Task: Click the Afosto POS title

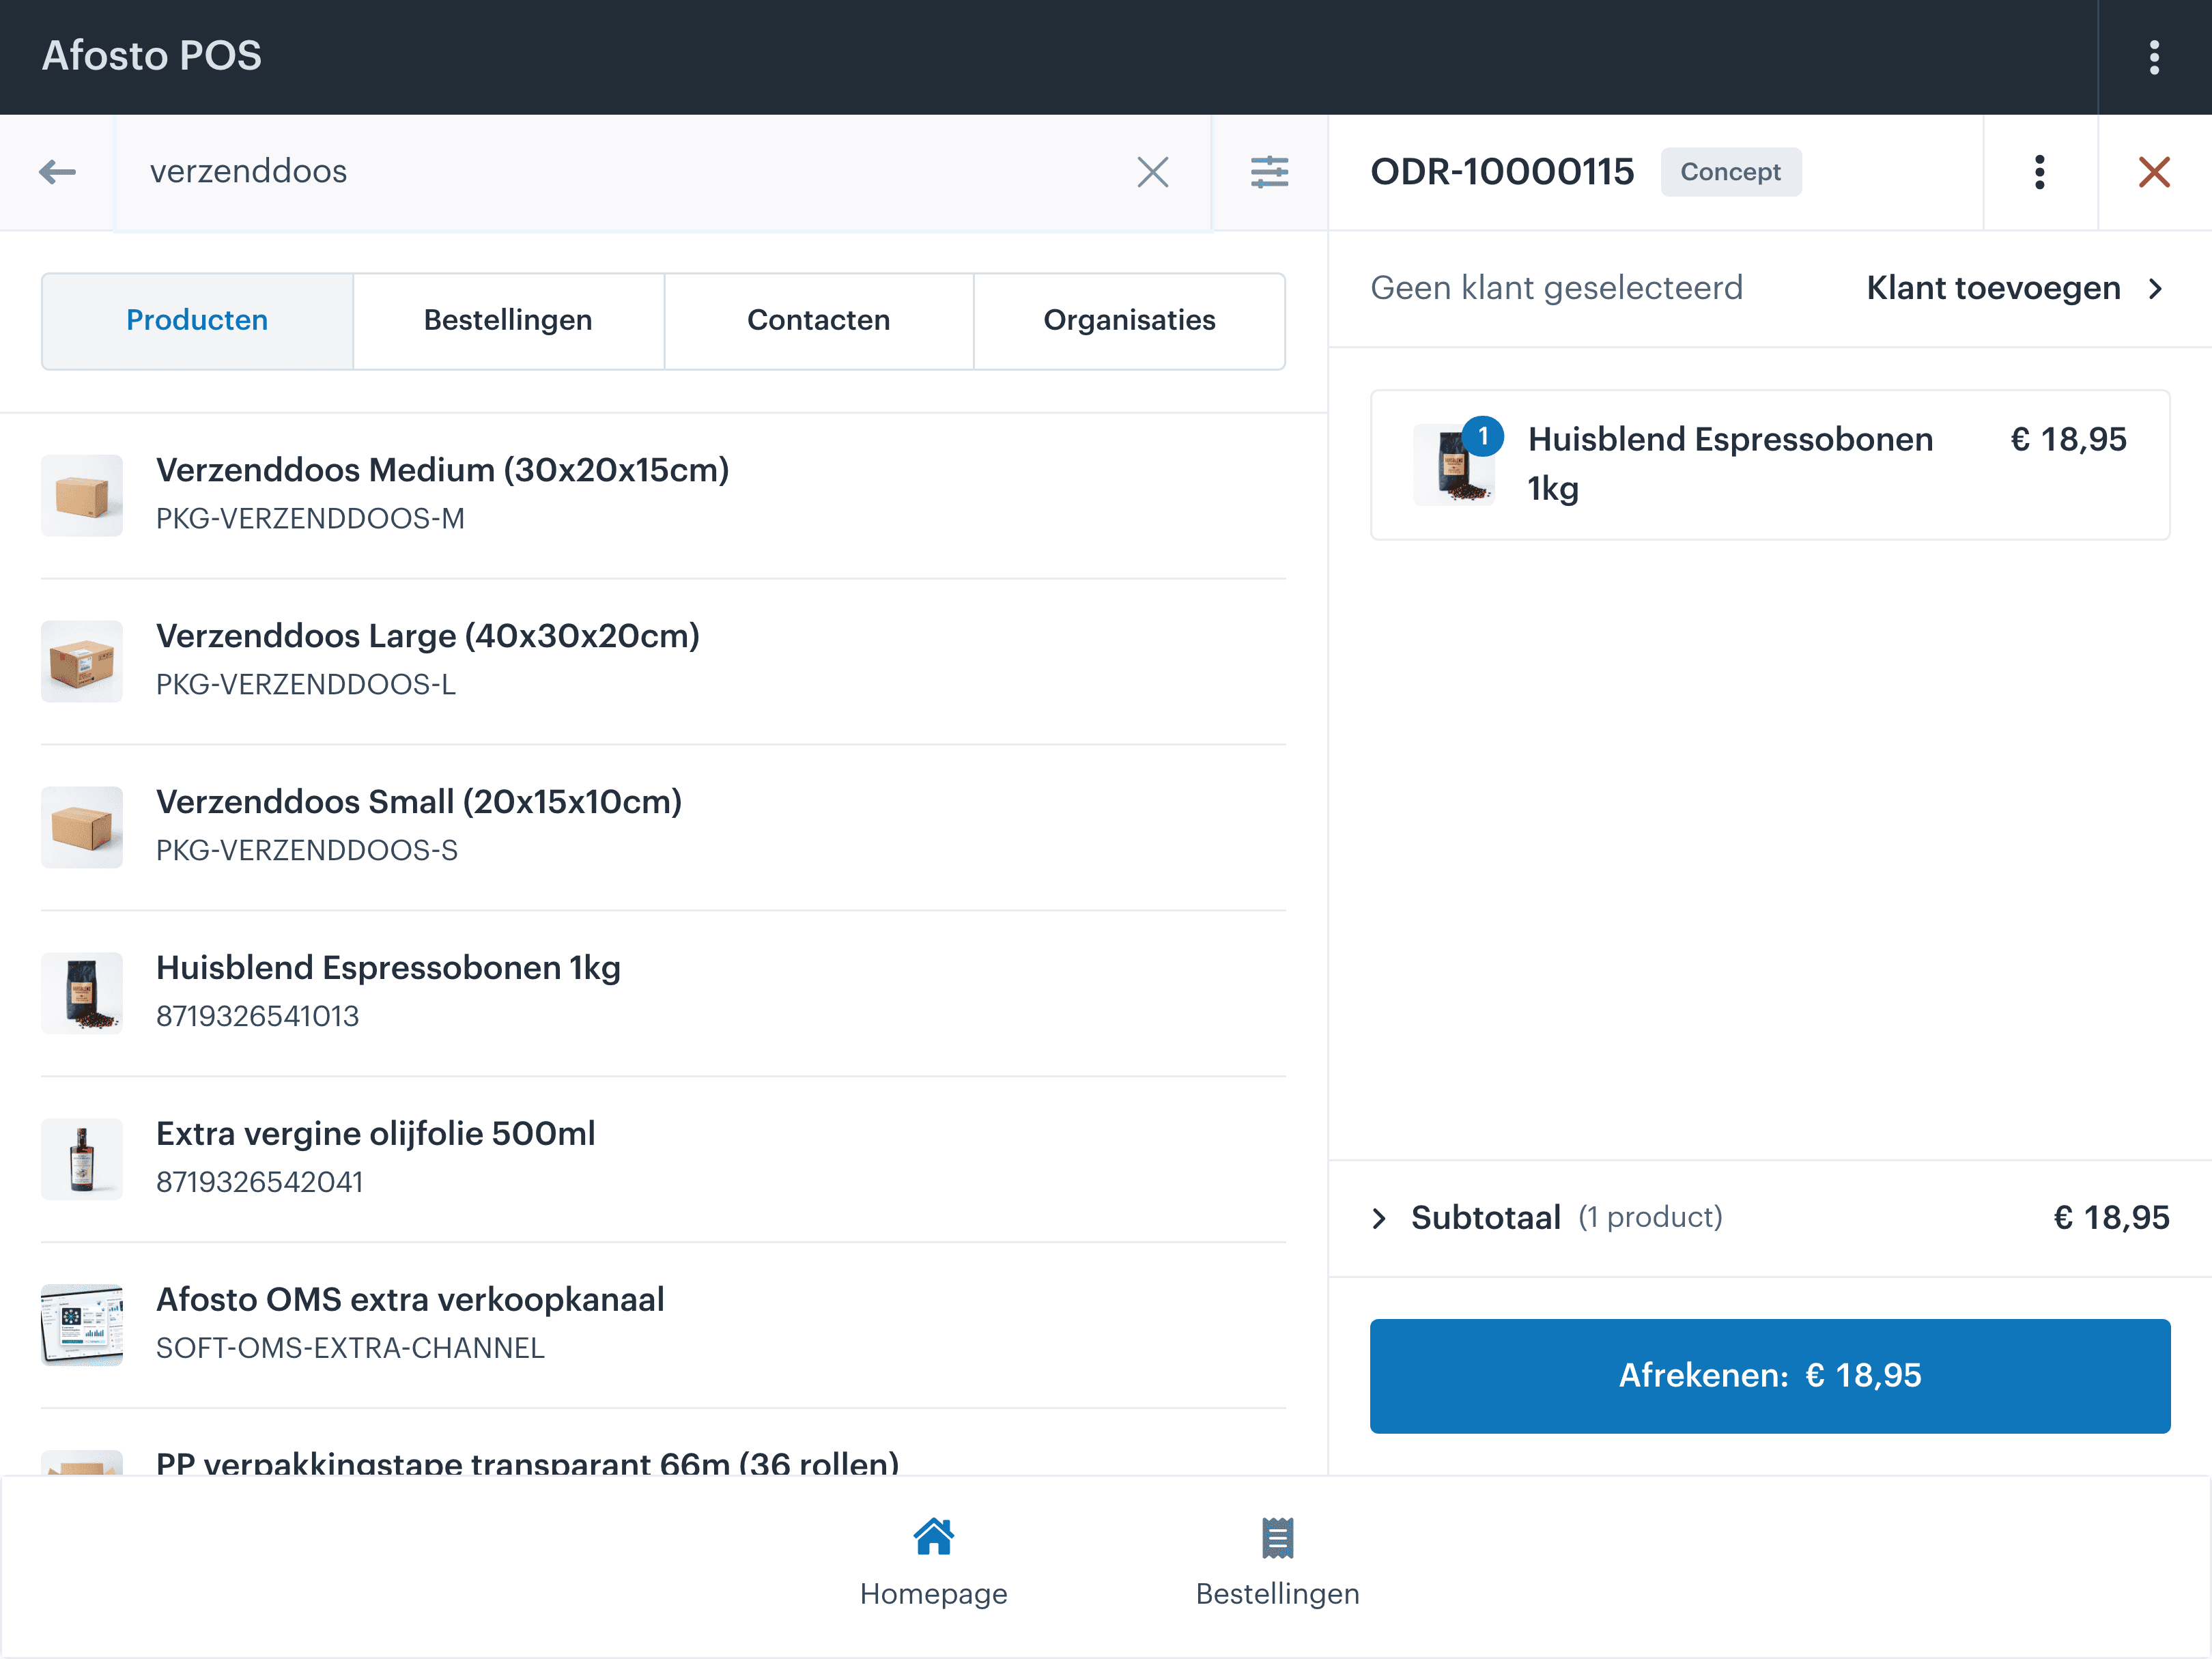Action: (152, 56)
